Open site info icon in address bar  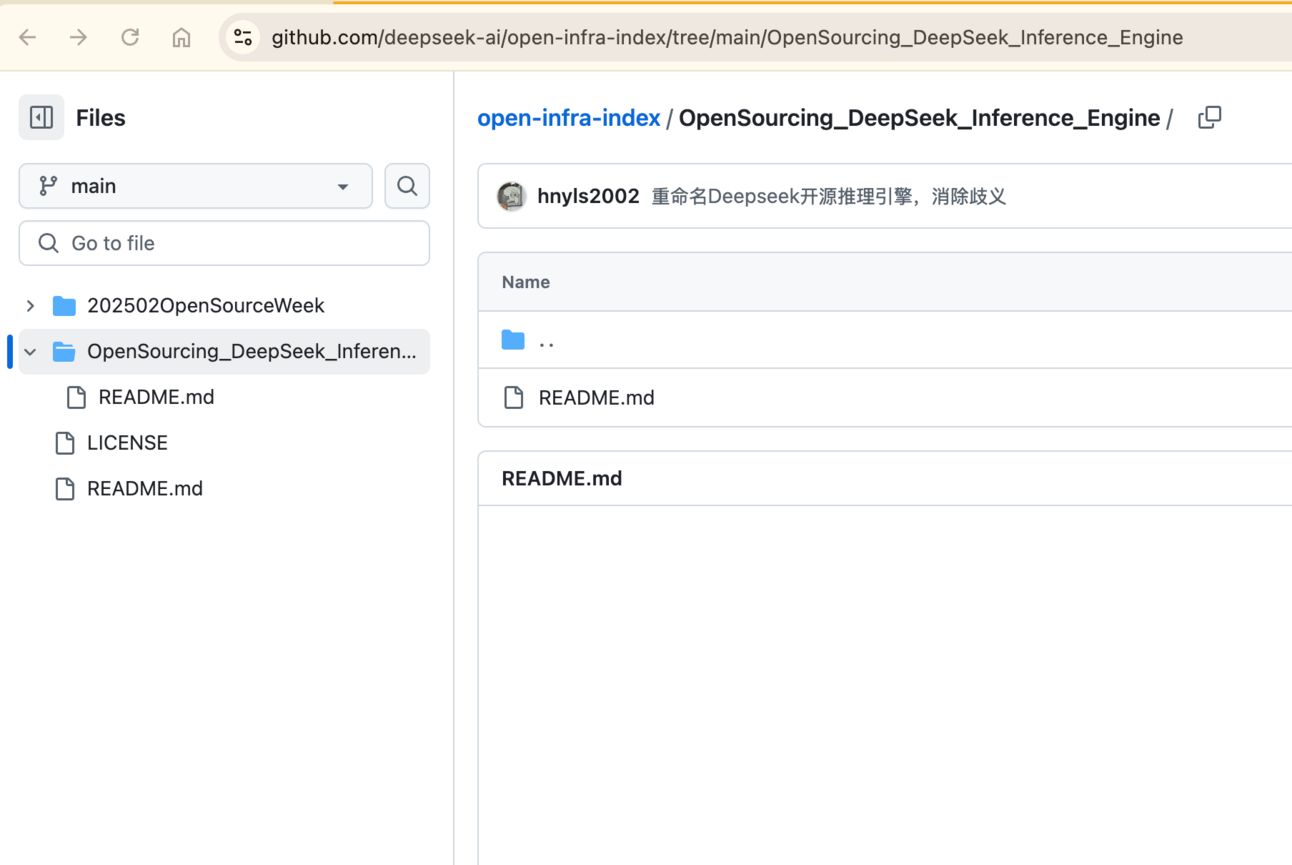point(243,37)
